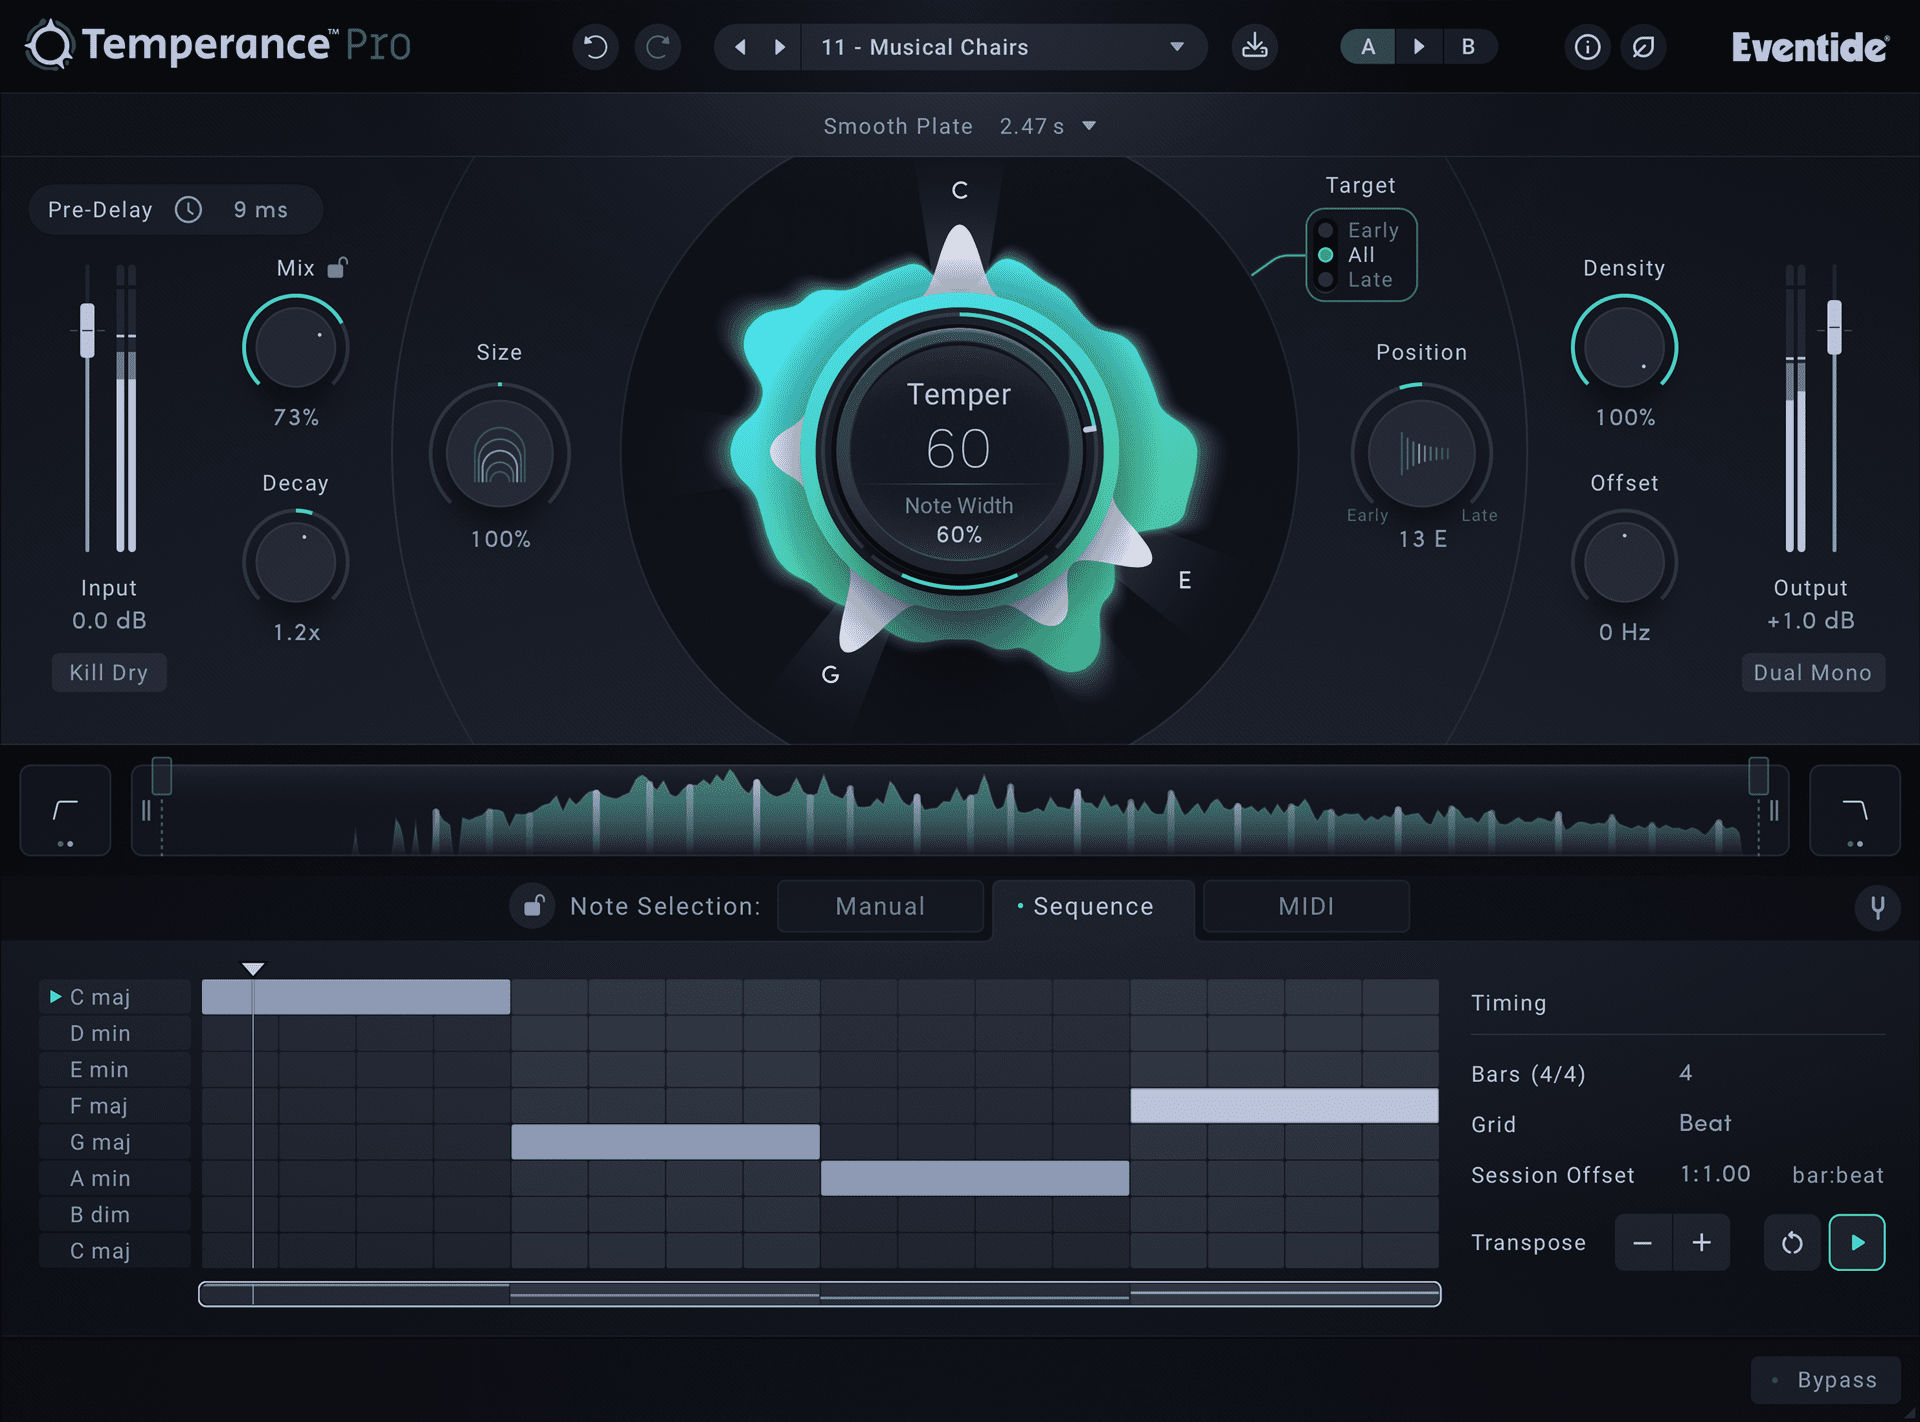
Task: Select the B dim chord row
Action: coord(115,1214)
